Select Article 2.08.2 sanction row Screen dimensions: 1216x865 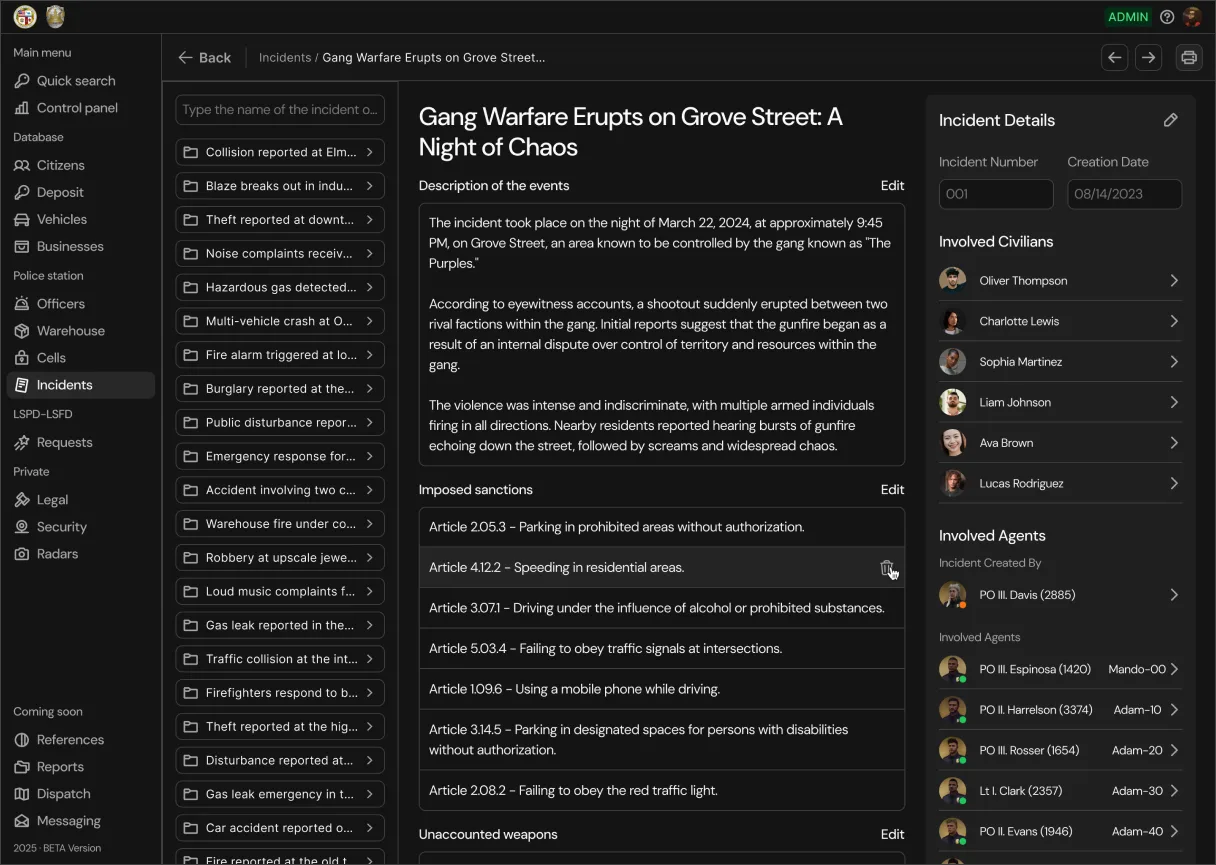coord(662,790)
